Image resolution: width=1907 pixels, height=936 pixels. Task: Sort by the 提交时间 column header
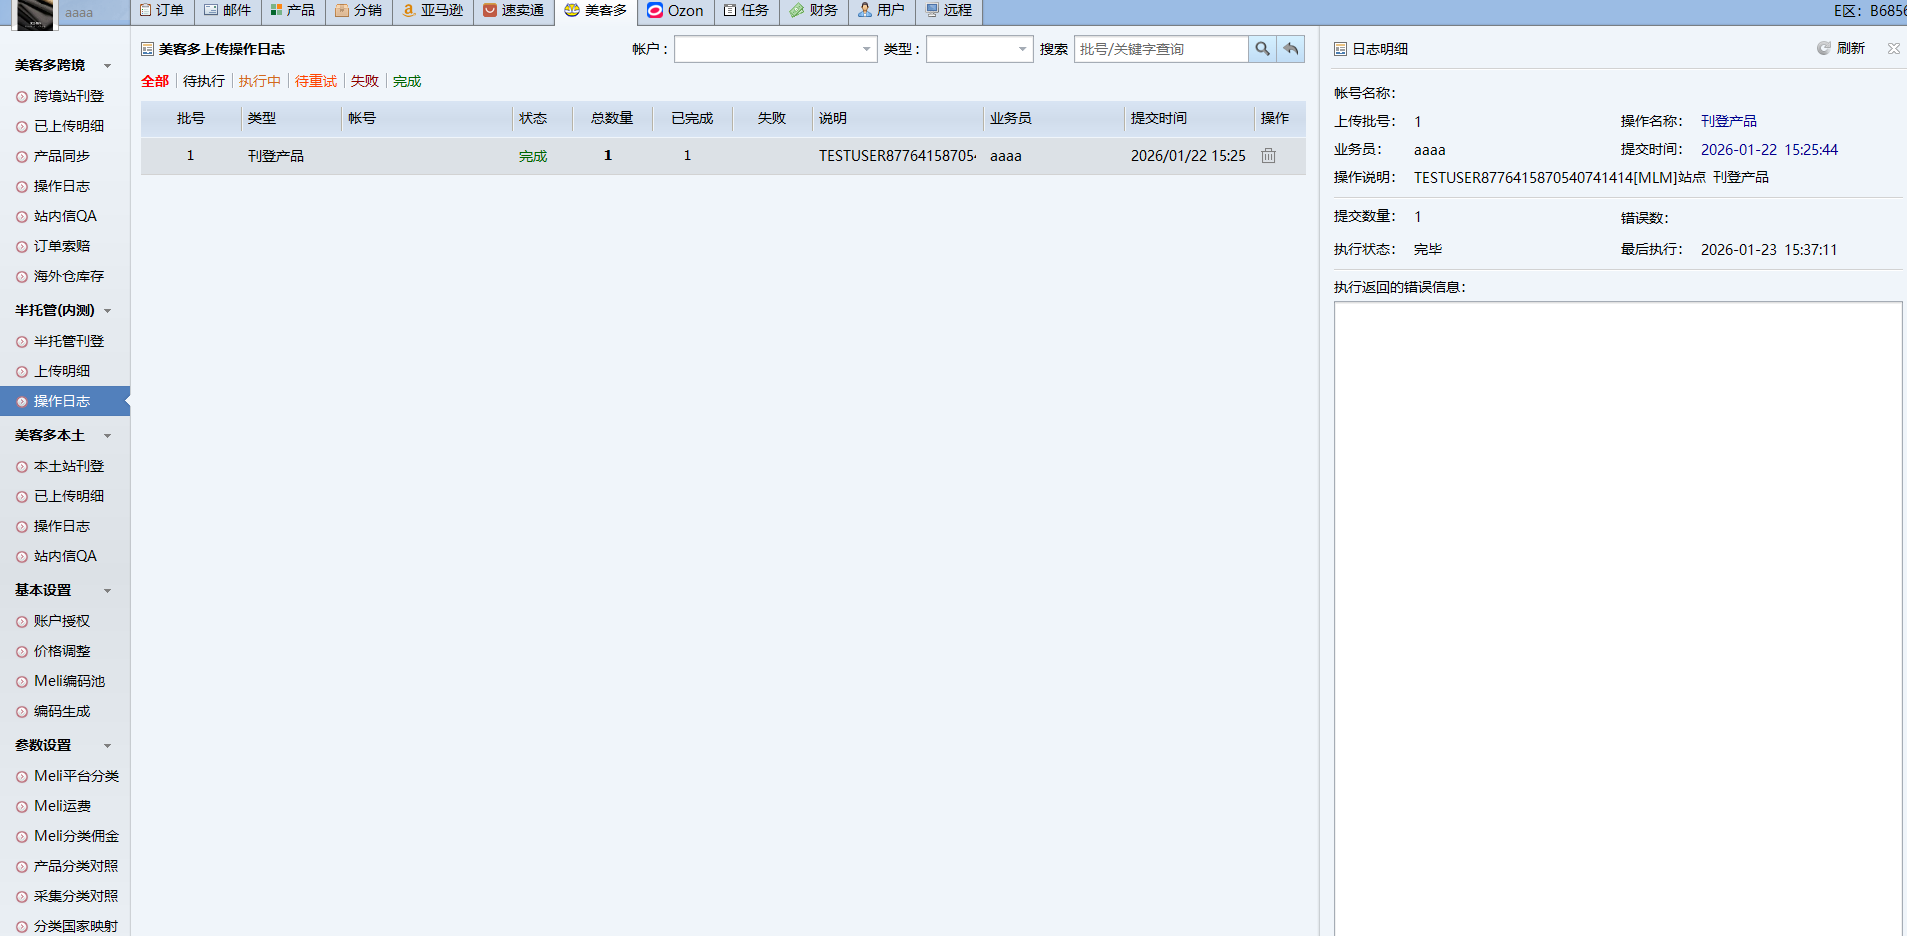[x=1158, y=118]
